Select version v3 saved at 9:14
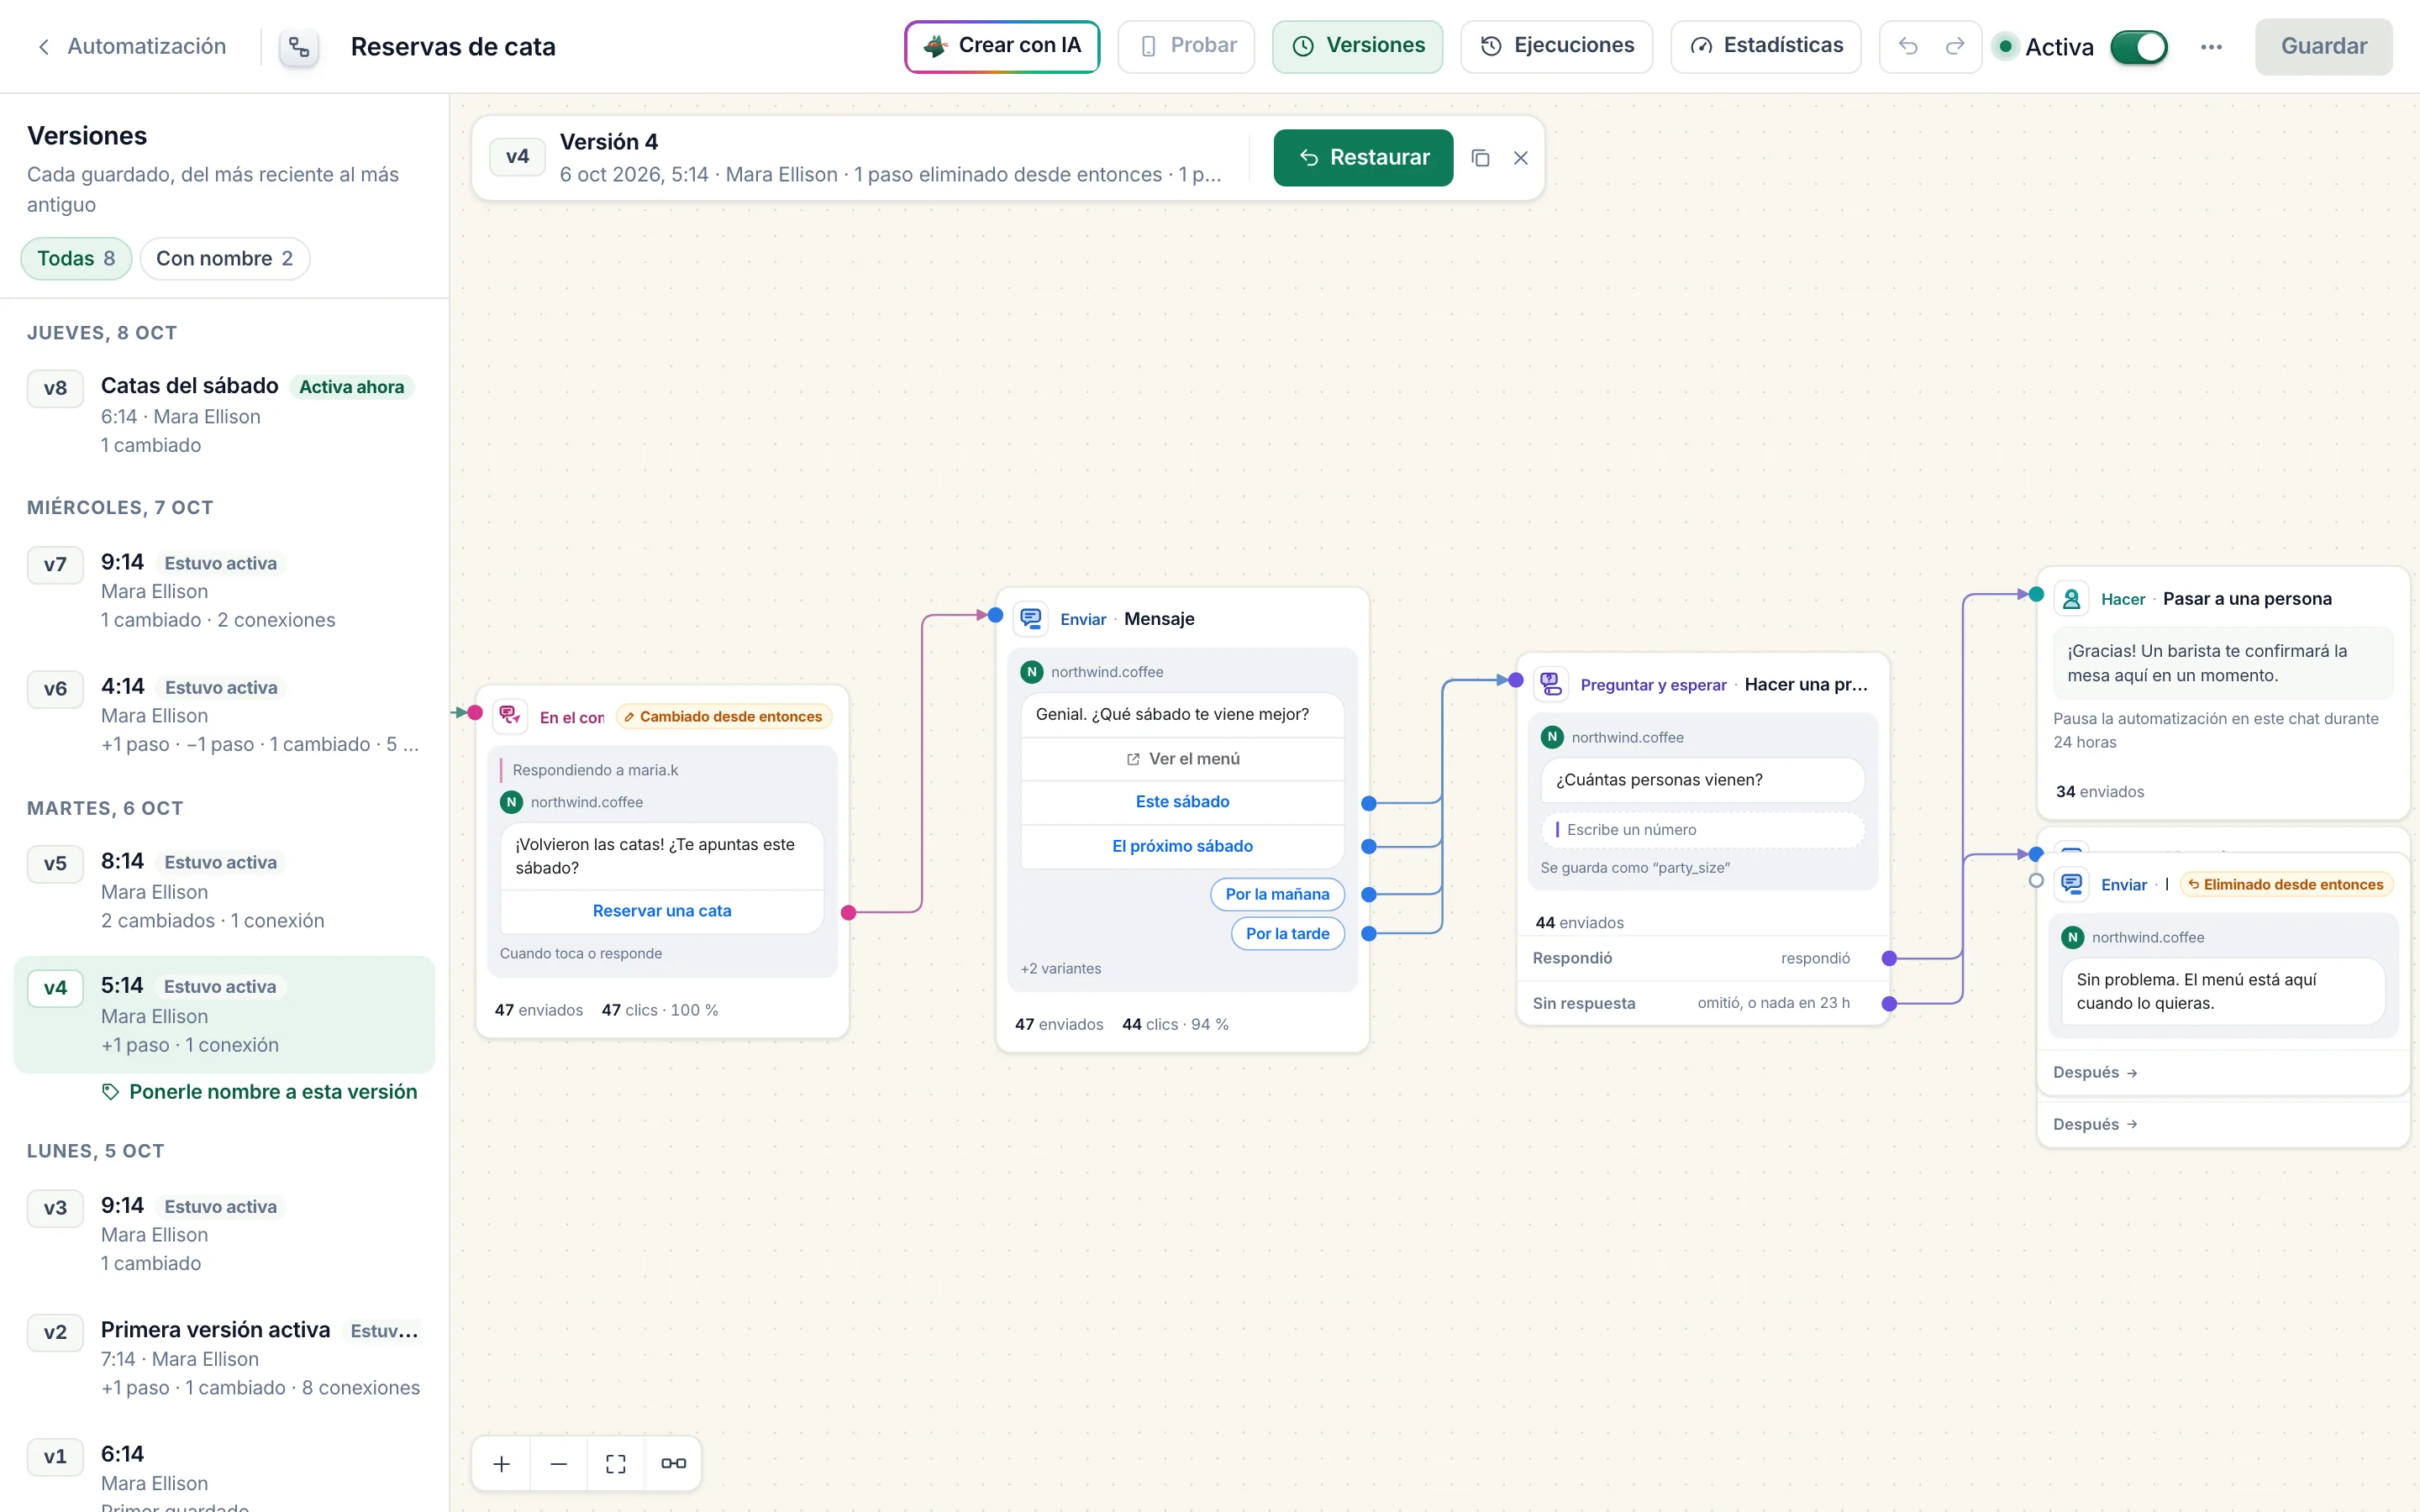 (224, 1233)
